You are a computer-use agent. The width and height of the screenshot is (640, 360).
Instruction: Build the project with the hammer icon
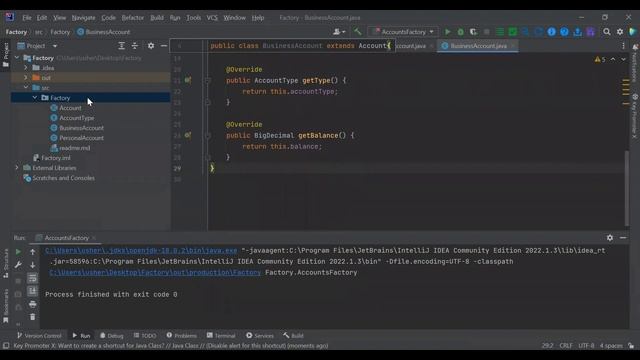[358, 32]
